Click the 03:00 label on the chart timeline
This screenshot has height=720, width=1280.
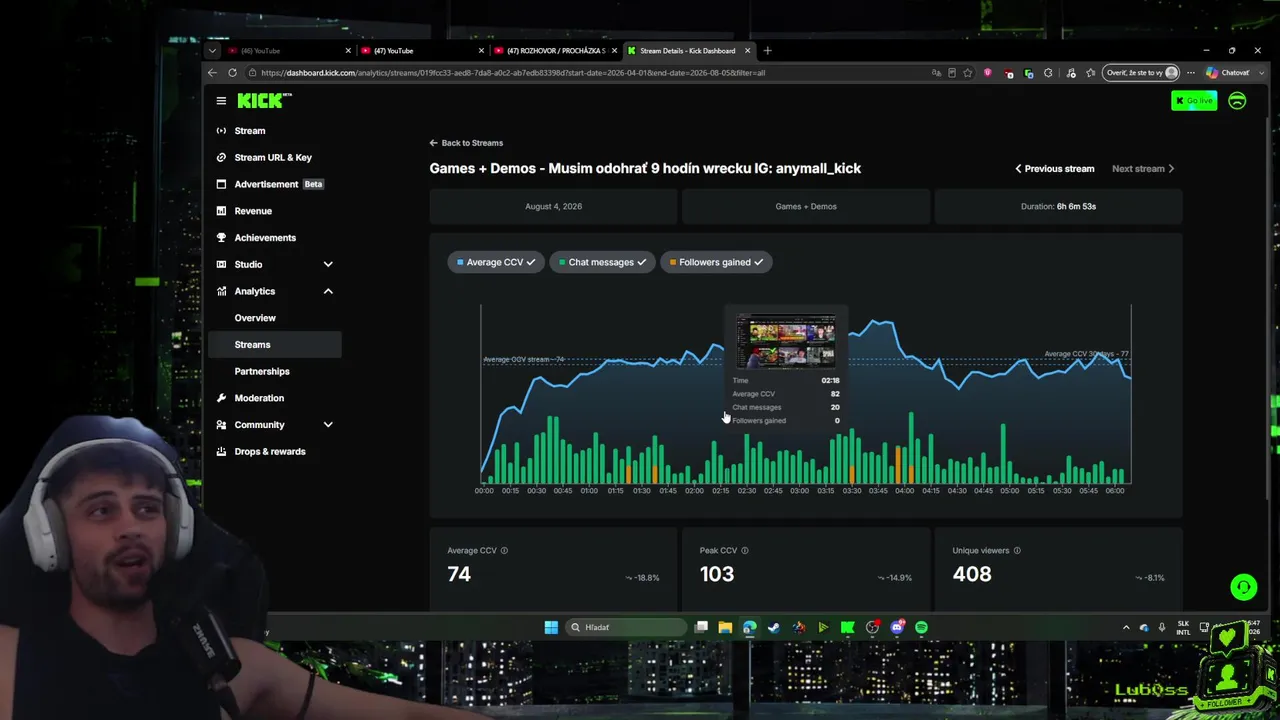(x=799, y=491)
